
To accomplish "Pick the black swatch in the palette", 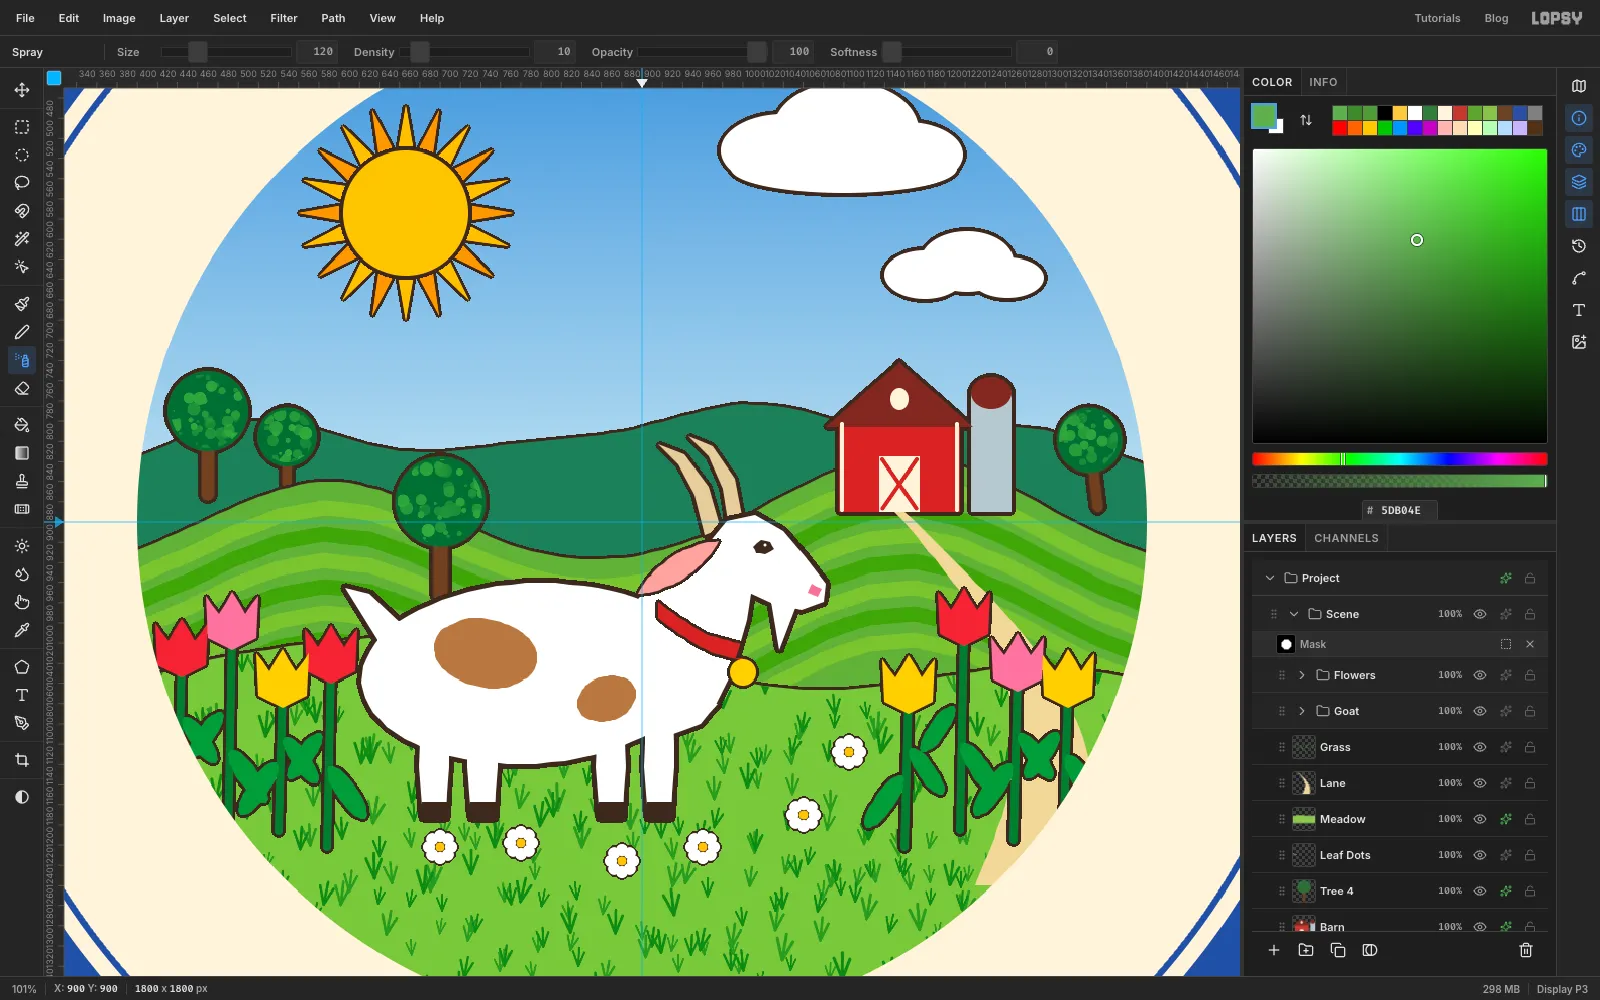I will [1385, 113].
